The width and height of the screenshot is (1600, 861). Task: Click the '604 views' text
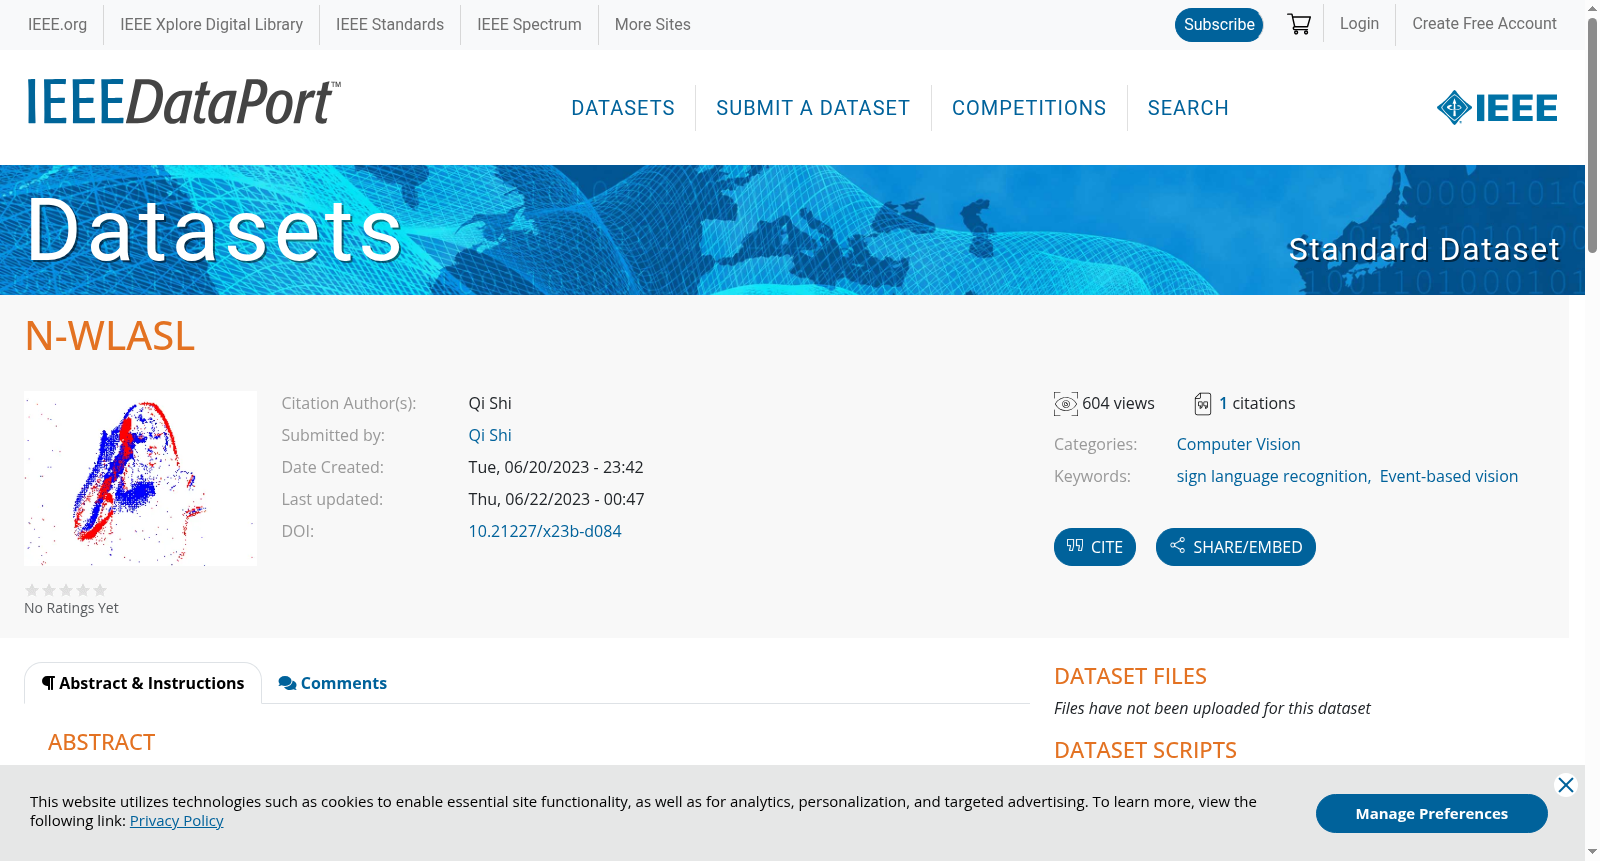[1118, 403]
